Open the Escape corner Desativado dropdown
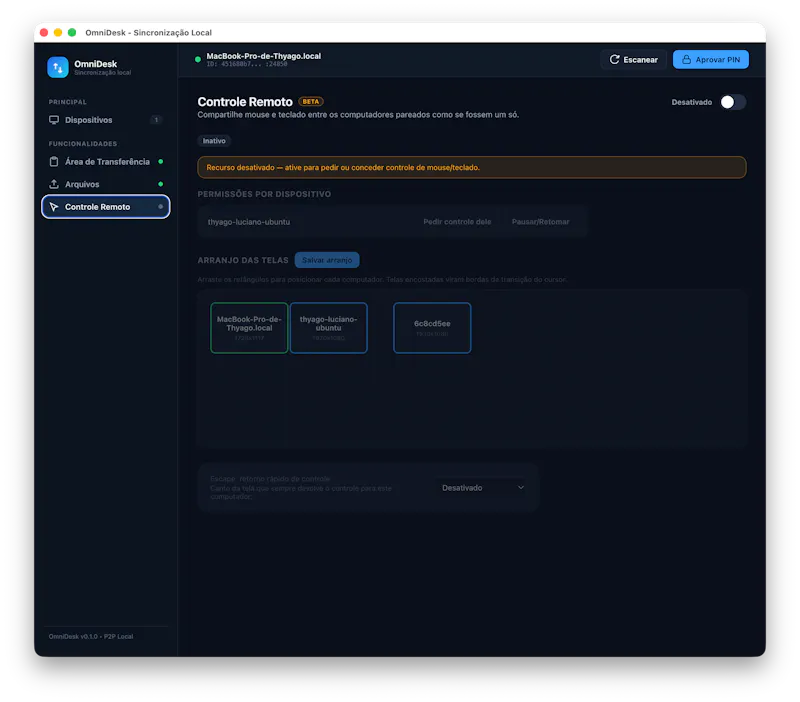800x702 pixels. (483, 488)
